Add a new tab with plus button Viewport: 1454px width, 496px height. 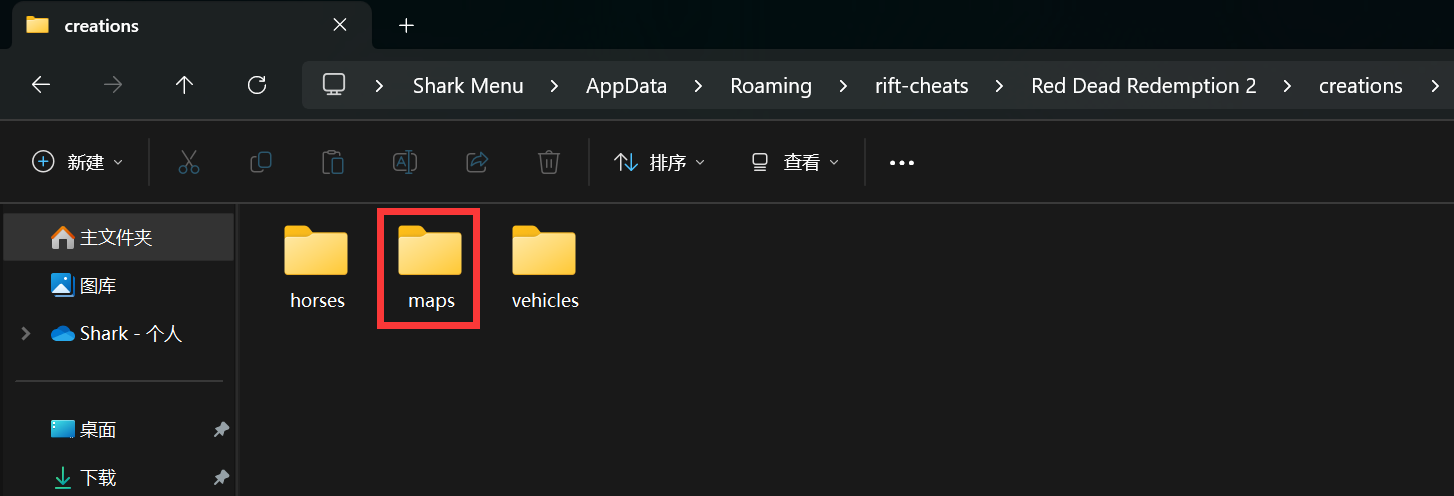point(406,26)
